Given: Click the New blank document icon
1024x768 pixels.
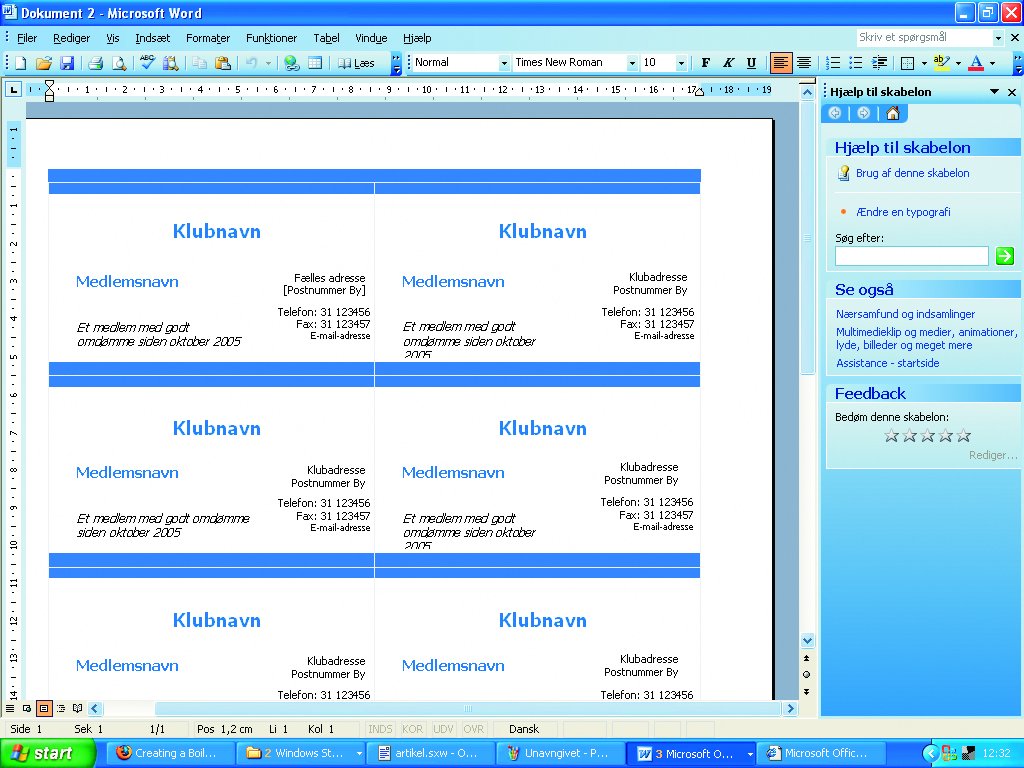Looking at the screenshot, I should click(x=20, y=63).
